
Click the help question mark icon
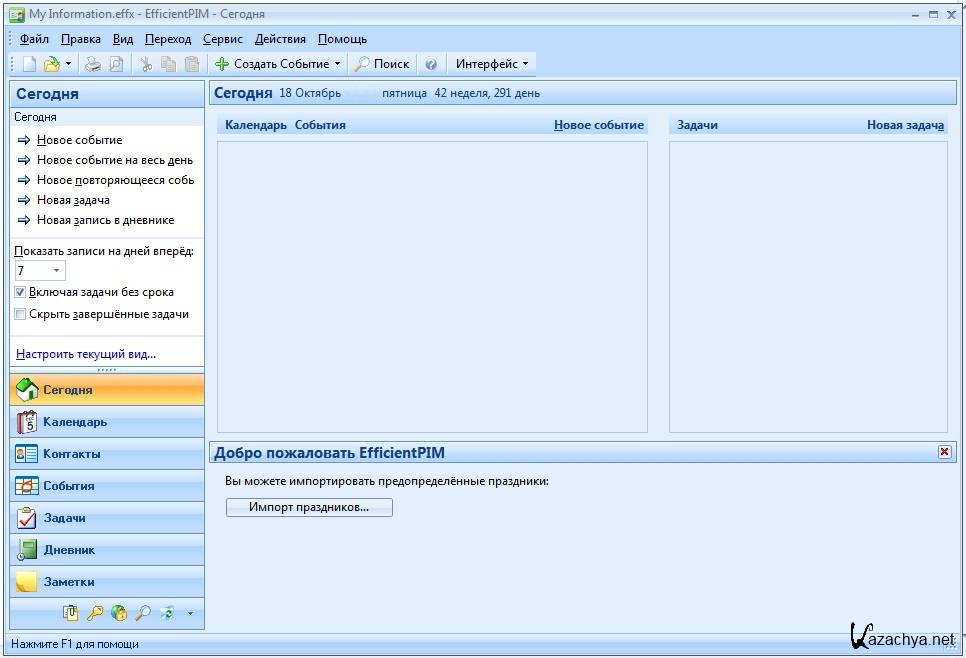click(431, 64)
